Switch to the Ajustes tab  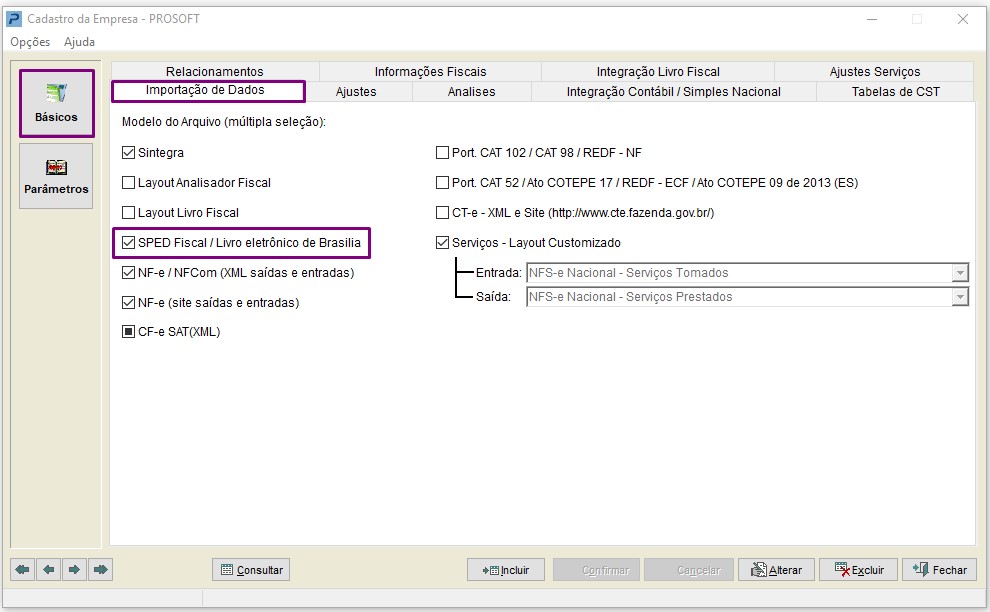(356, 92)
